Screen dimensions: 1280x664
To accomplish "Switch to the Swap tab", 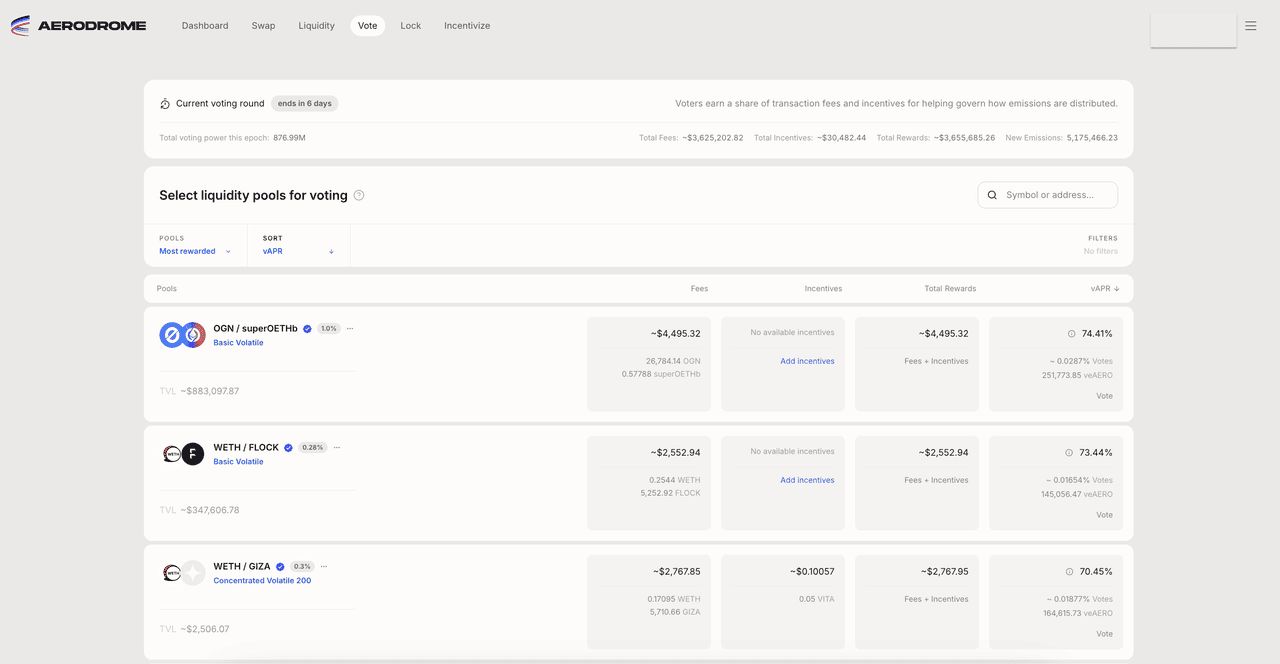I will pos(263,26).
